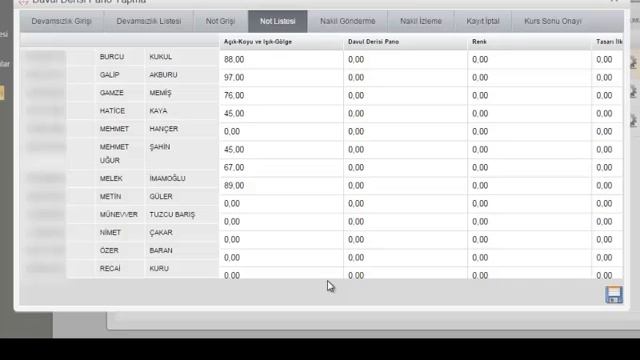Open the Devamsızlık Girişi tab

(61, 21)
